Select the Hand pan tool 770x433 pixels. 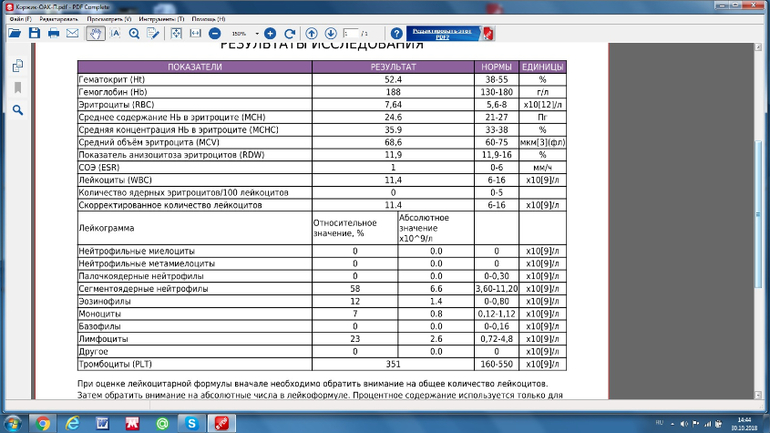[95, 33]
